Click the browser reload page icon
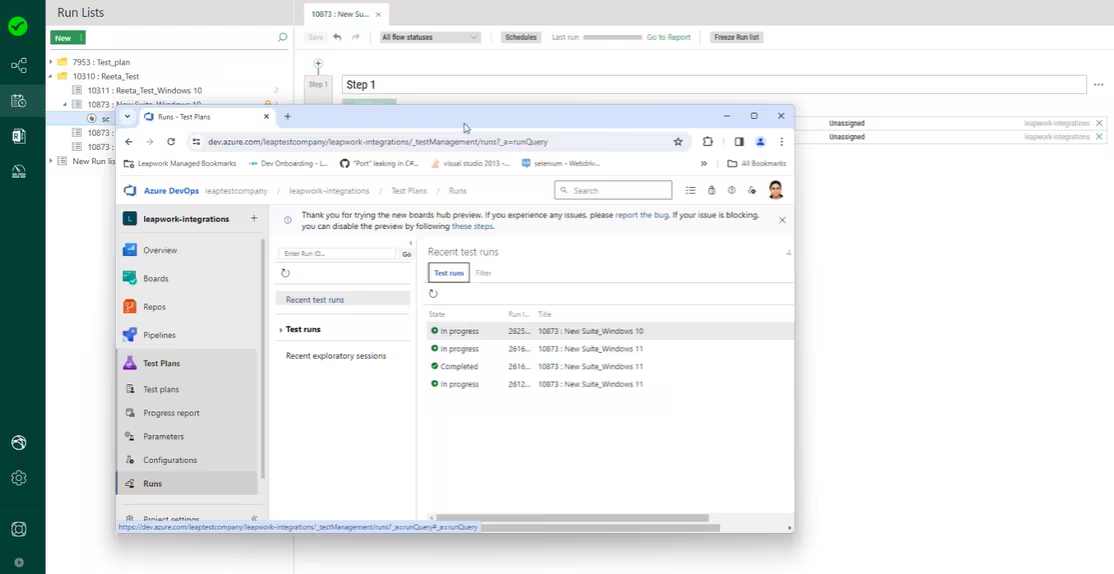 [x=171, y=142]
